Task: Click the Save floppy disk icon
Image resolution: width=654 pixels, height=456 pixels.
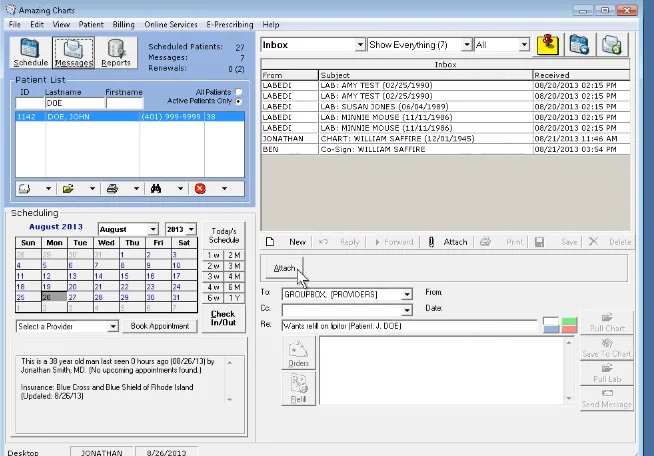Action: (539, 242)
